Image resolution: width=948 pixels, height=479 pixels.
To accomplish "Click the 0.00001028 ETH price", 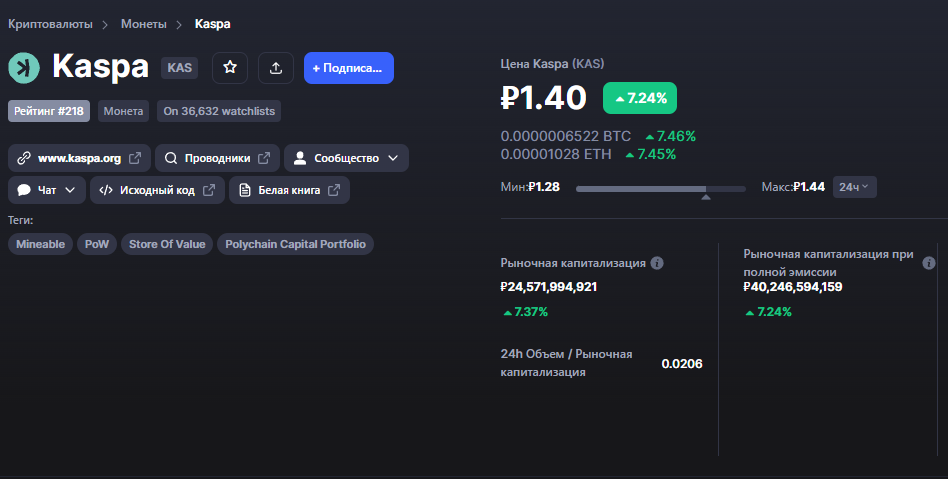I will point(556,154).
